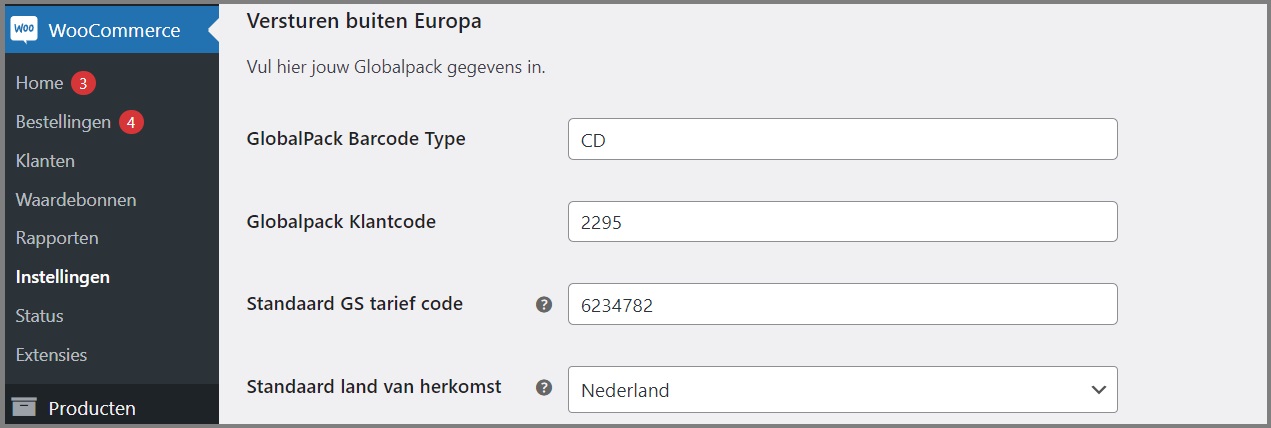
Task: Click the GlobalPack Barcode Type field
Action: click(x=842, y=139)
